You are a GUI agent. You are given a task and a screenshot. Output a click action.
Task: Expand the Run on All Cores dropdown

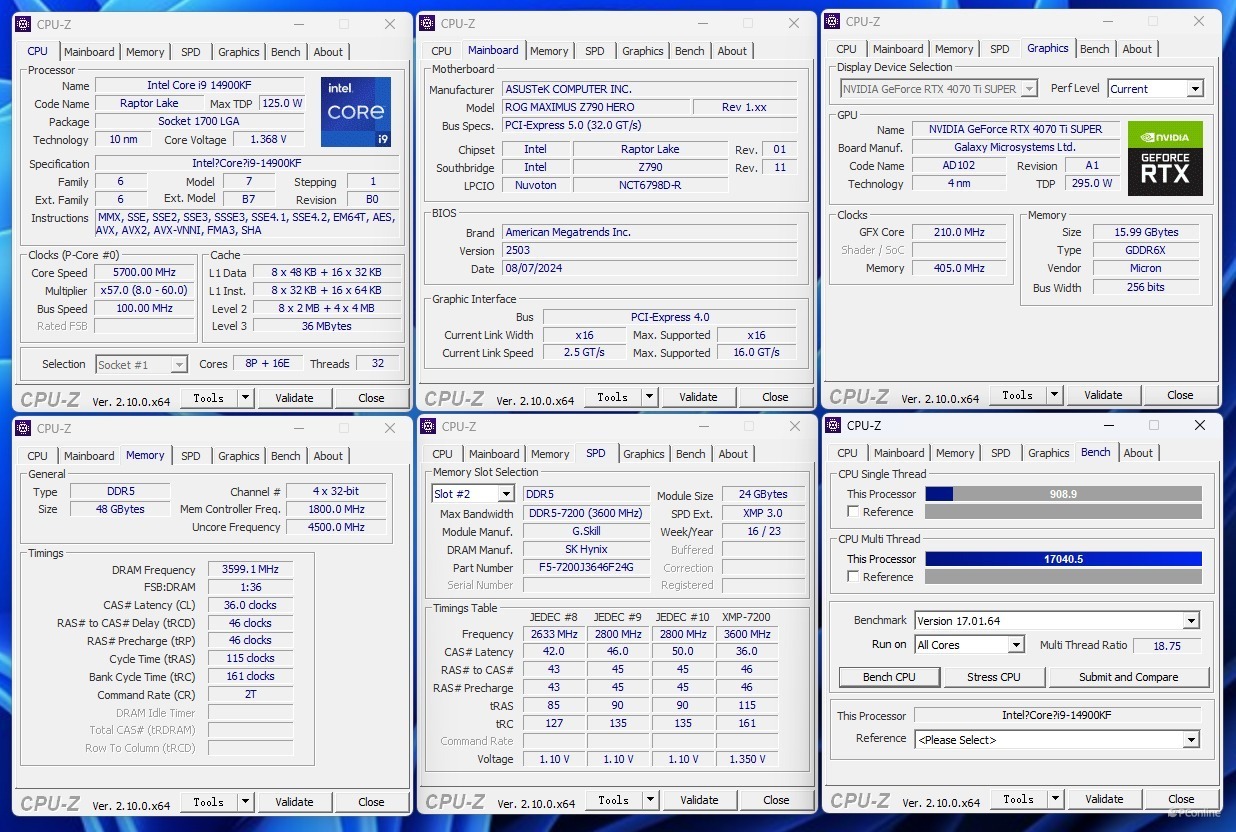[x=1015, y=645]
